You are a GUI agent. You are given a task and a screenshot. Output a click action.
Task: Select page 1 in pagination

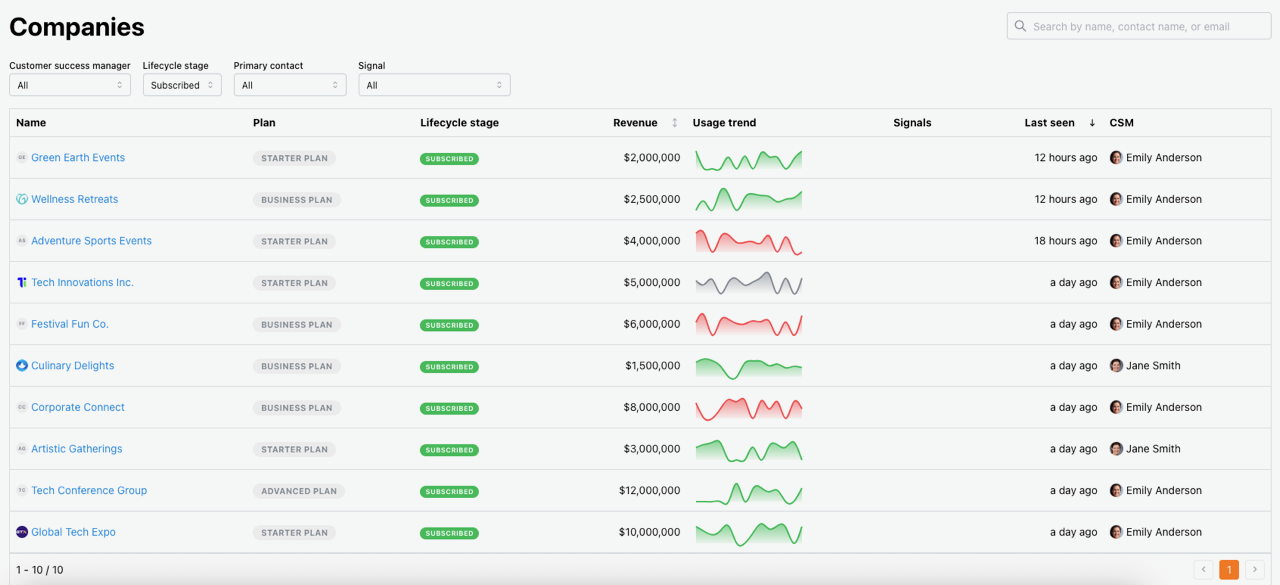pos(1229,570)
